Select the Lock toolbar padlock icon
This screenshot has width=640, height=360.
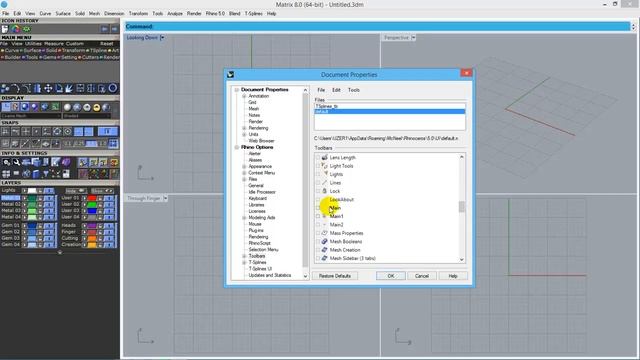(x=324, y=191)
